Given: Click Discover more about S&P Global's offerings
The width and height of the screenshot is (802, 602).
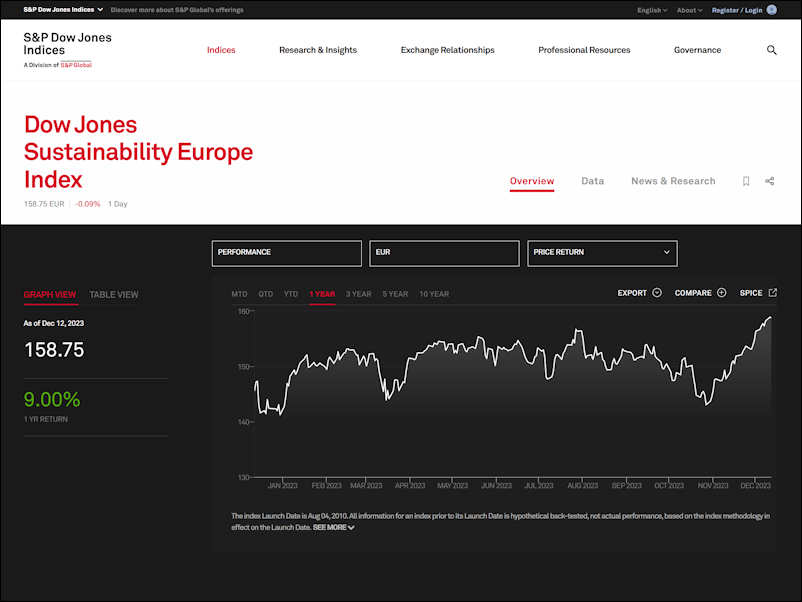Looking at the screenshot, I should click(x=177, y=10).
